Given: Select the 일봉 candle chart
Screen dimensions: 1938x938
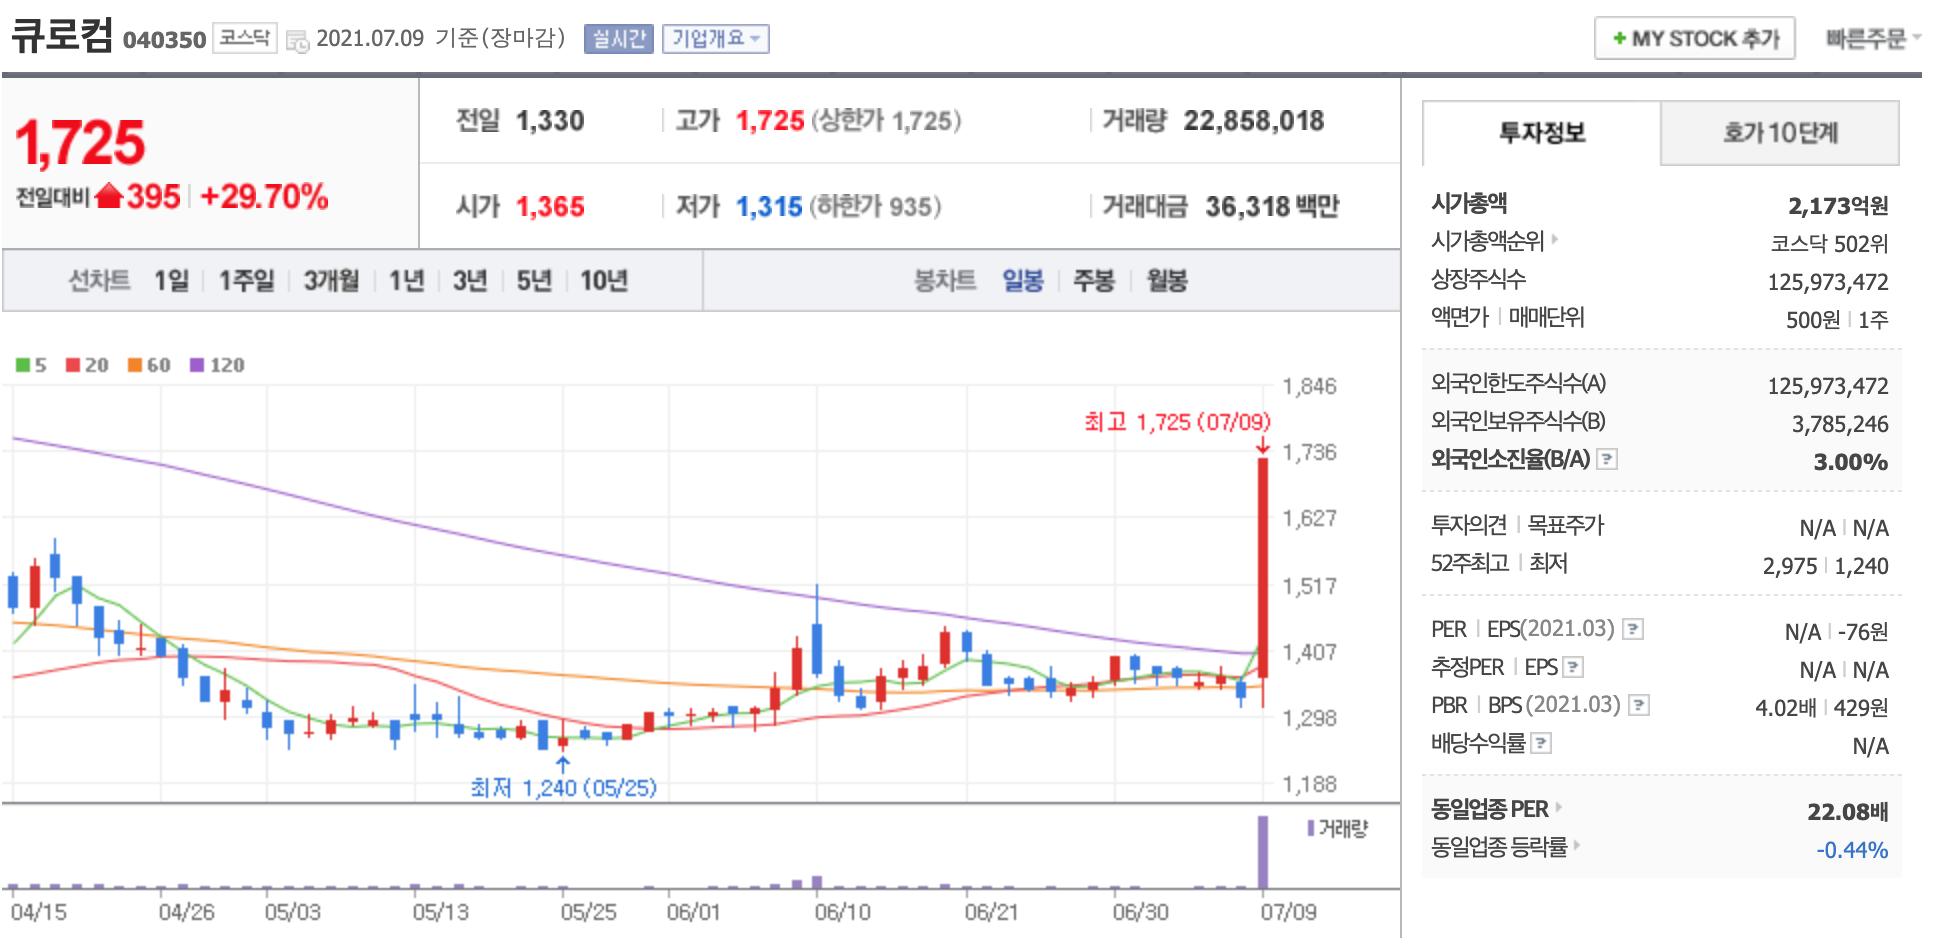Looking at the screenshot, I should pos(1023,281).
